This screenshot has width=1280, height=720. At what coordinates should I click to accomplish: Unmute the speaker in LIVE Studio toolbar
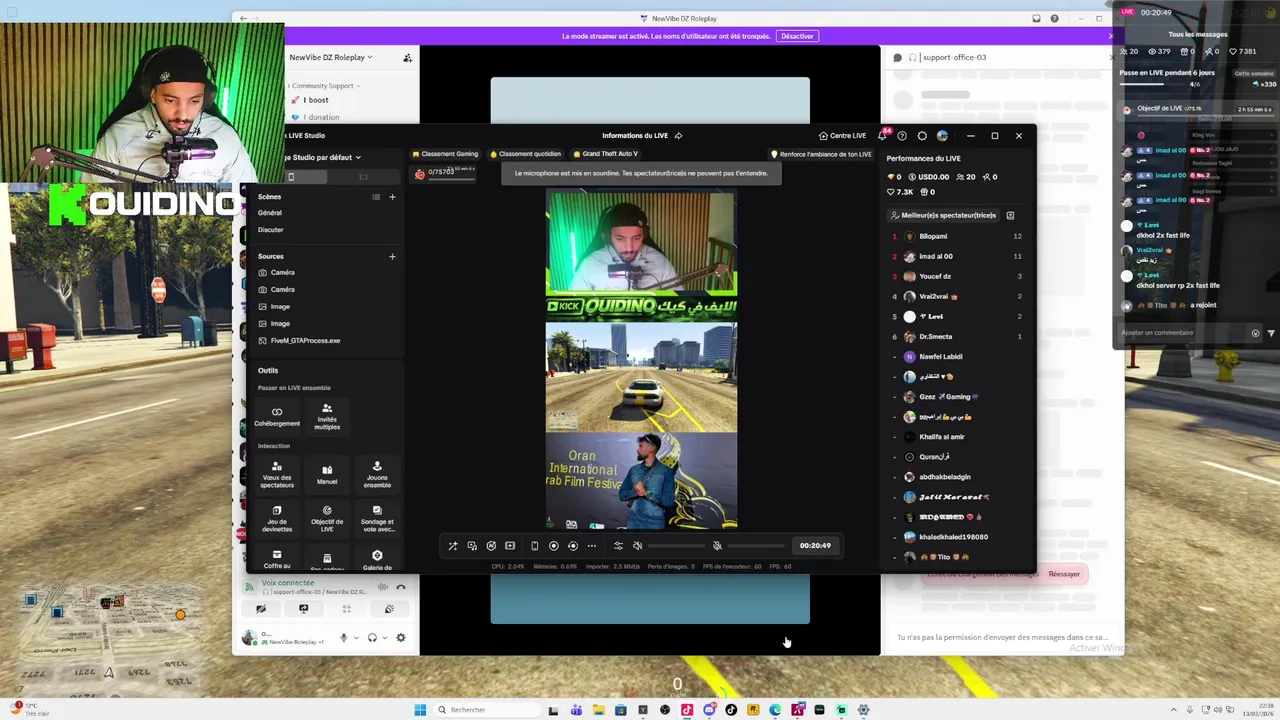coord(637,546)
